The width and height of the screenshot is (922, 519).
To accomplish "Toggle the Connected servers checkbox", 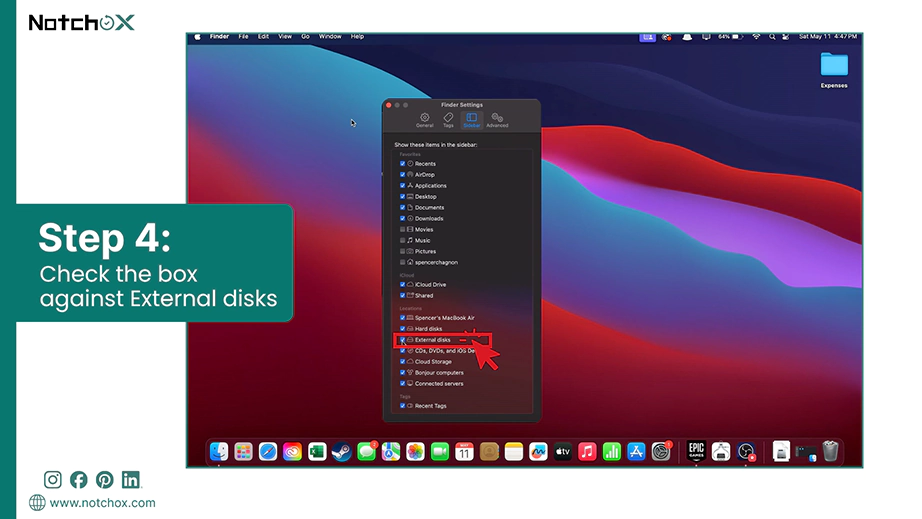I will click(403, 384).
